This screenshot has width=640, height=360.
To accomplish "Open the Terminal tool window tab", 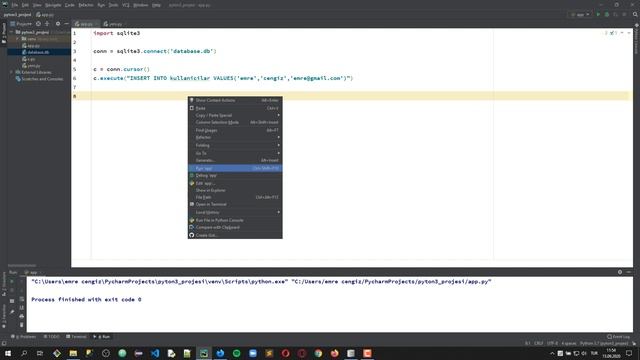I will click(76, 337).
